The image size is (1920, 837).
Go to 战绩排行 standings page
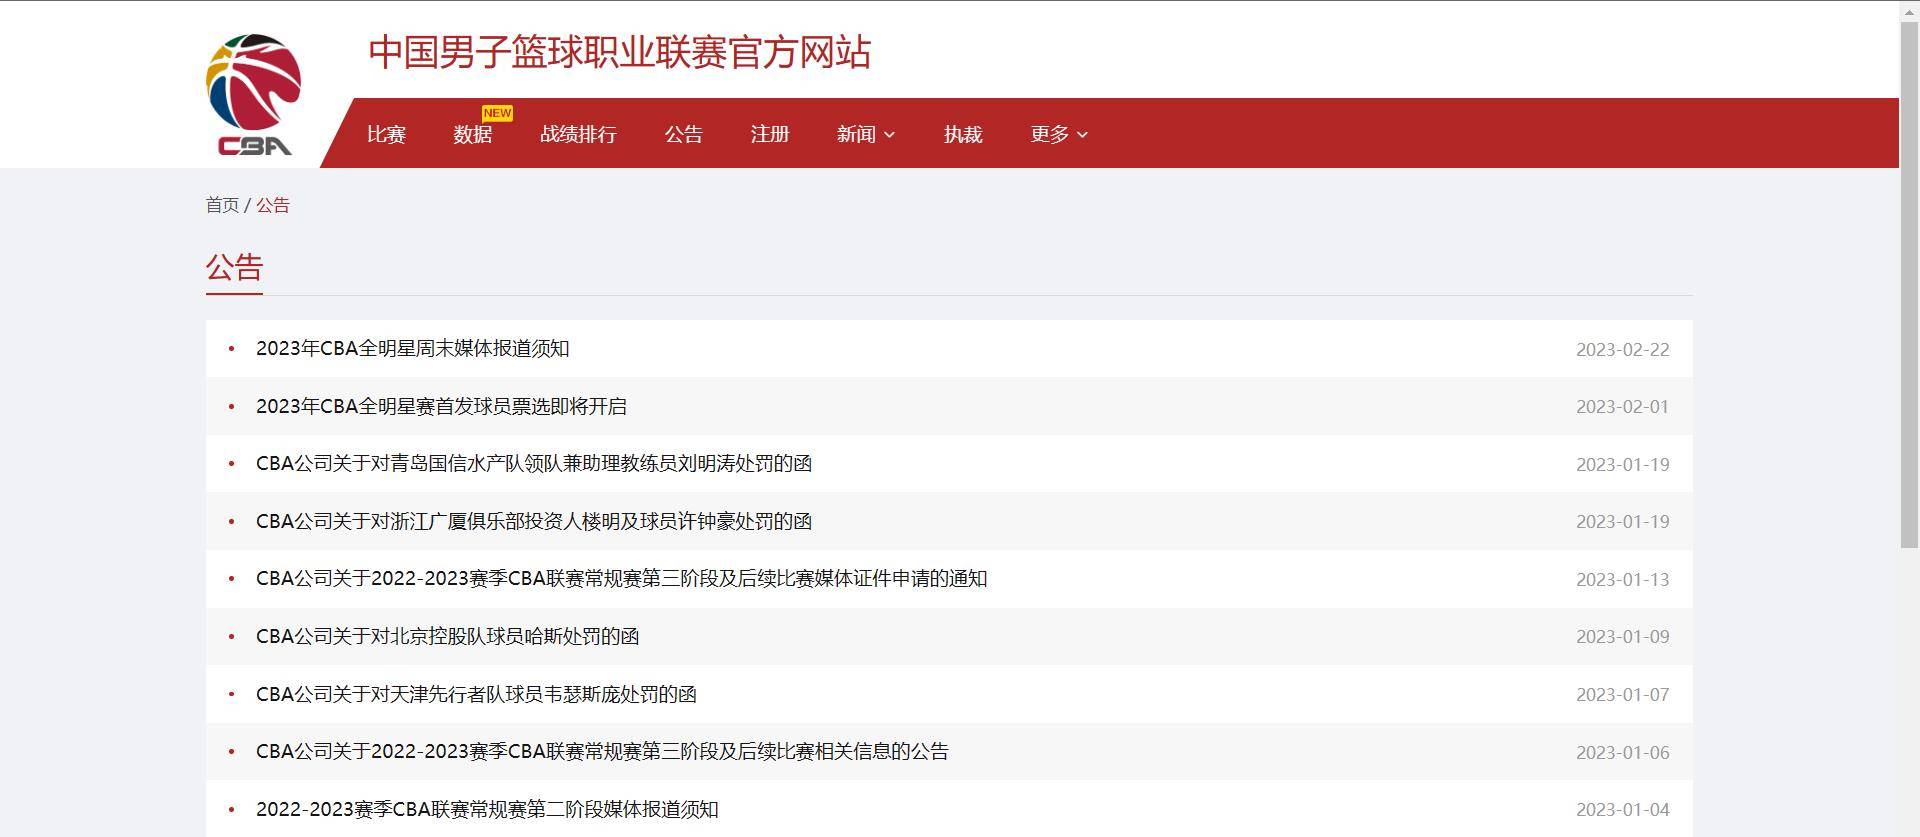[x=578, y=134]
